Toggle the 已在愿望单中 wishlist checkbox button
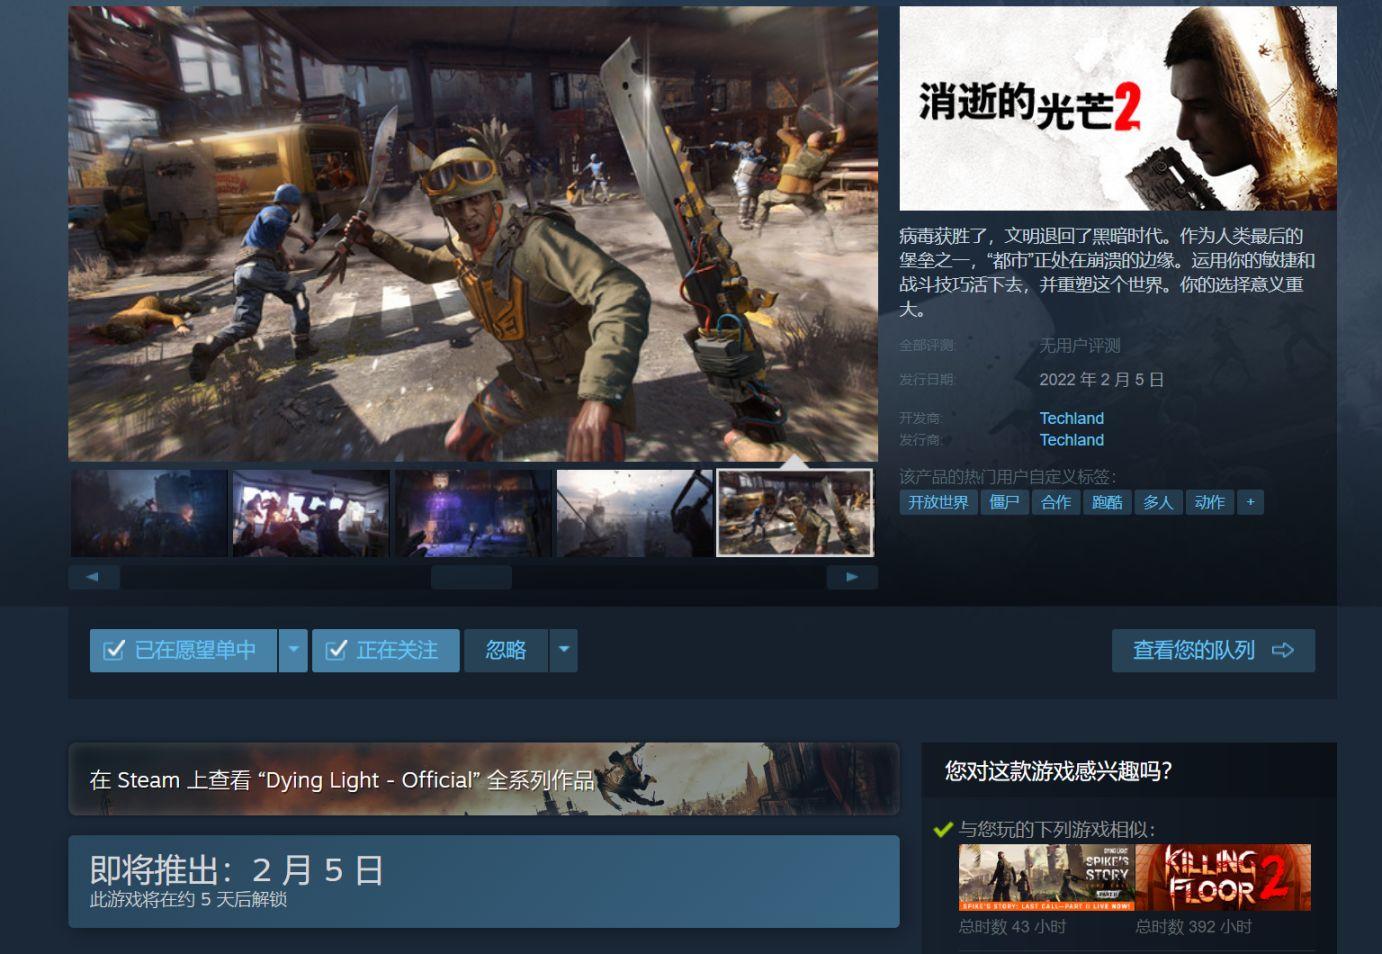 point(183,651)
